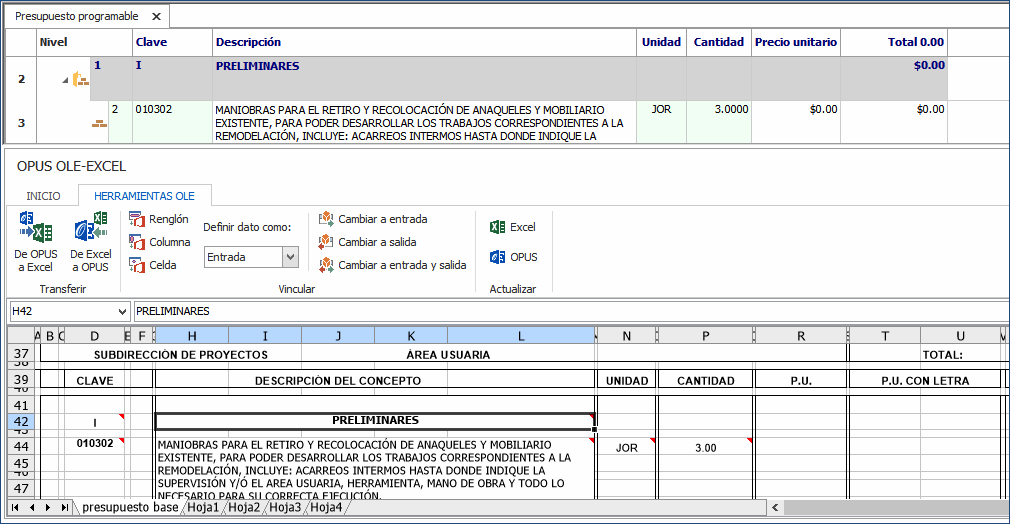Go to the previous sheet tab arrow
Viewport: 1010px width, 524px height.
click(x=32, y=508)
